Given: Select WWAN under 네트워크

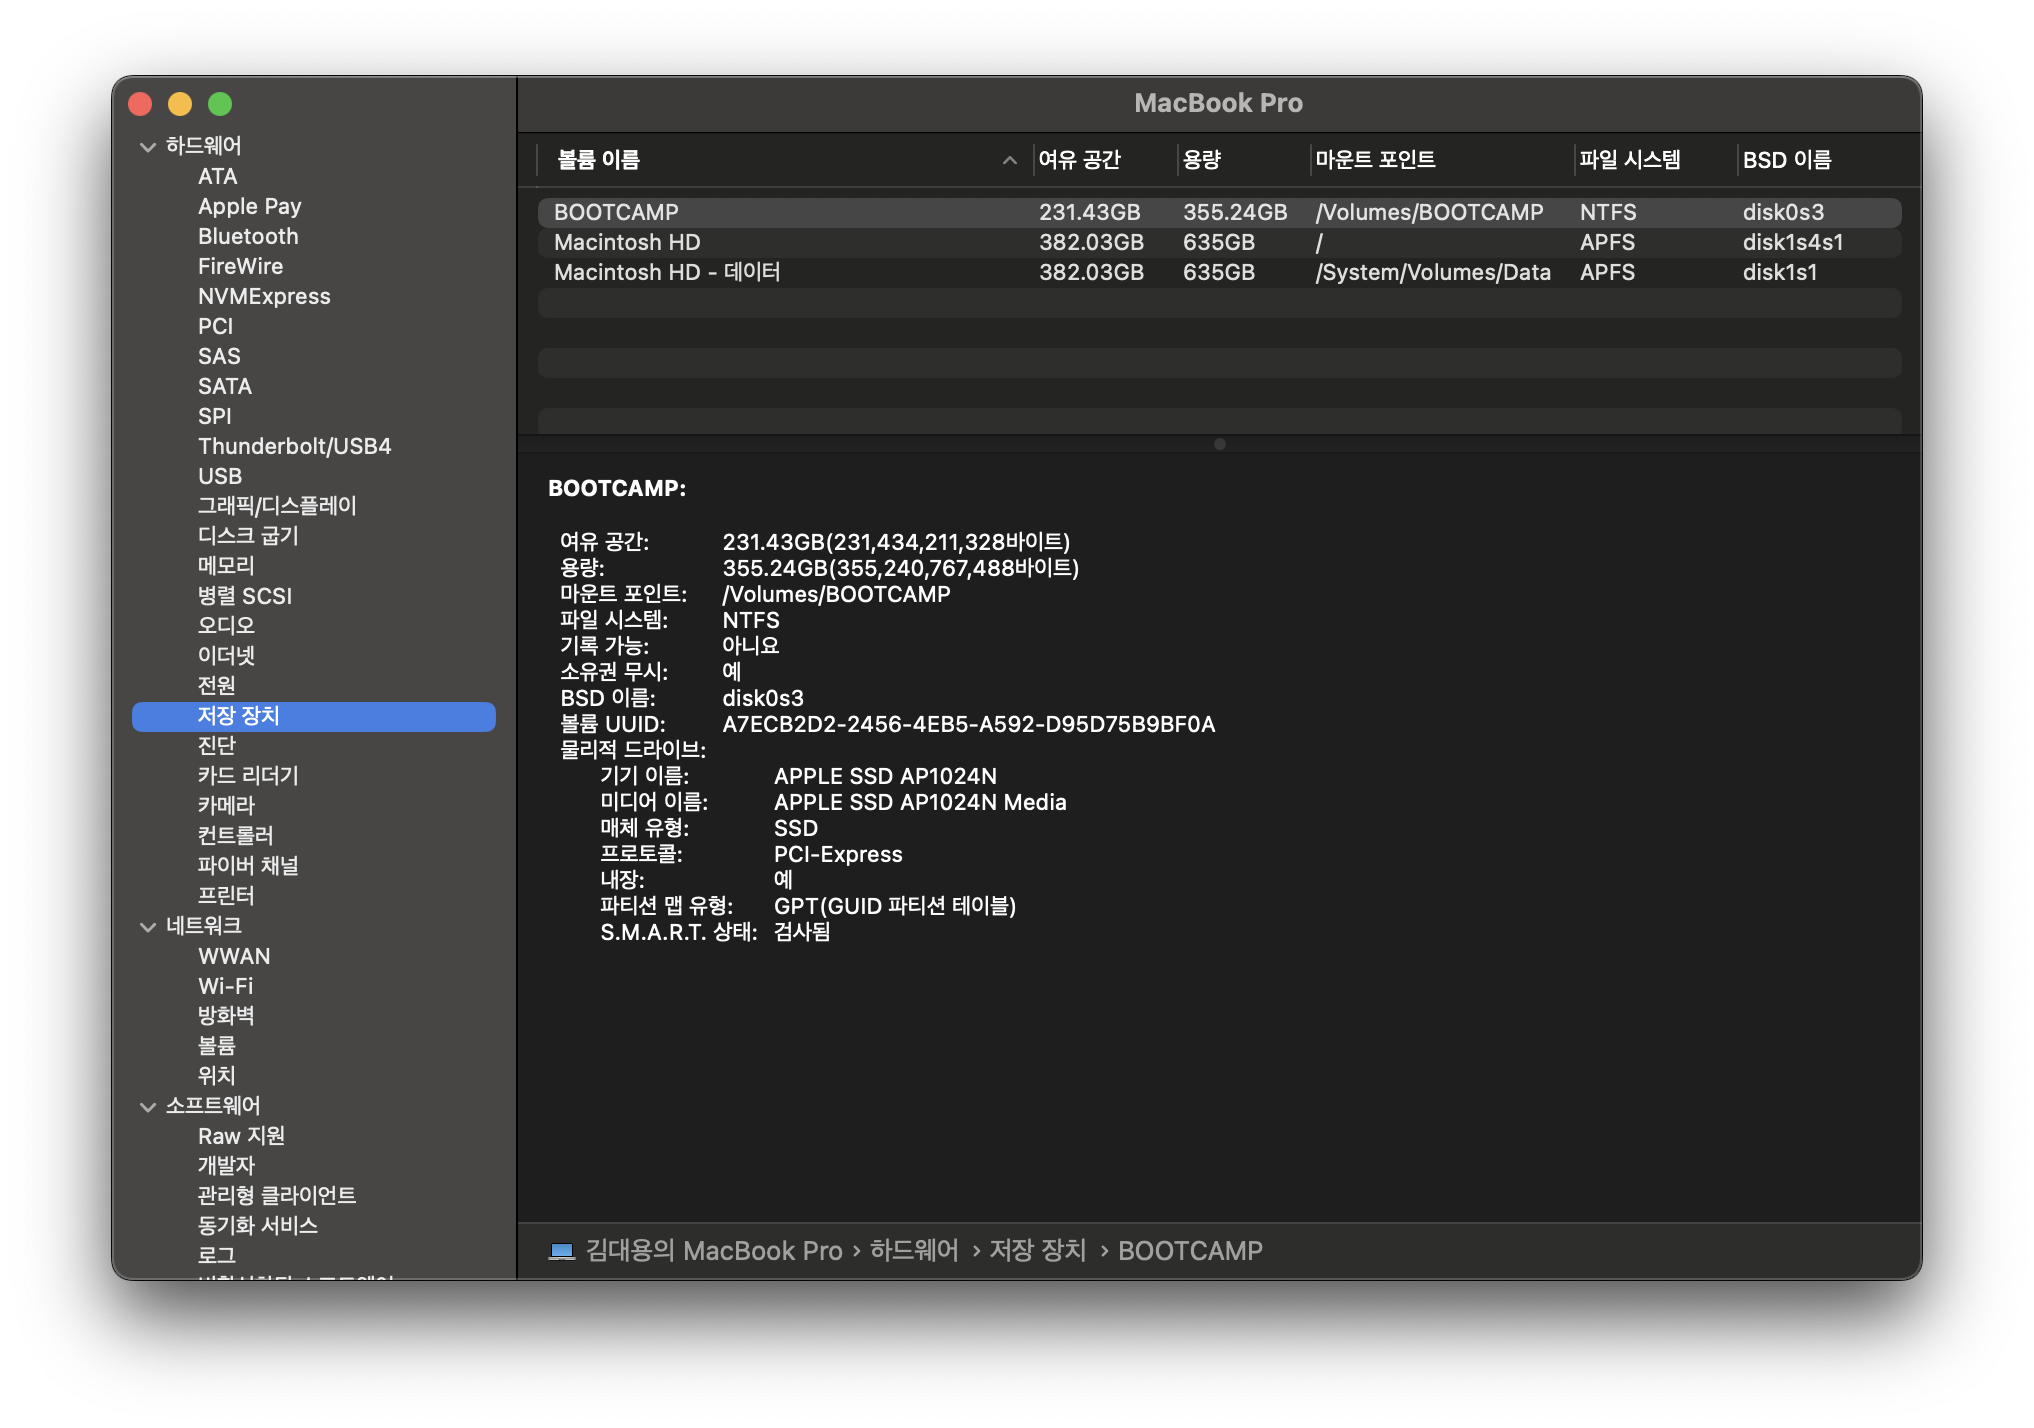Looking at the screenshot, I should (x=234, y=956).
